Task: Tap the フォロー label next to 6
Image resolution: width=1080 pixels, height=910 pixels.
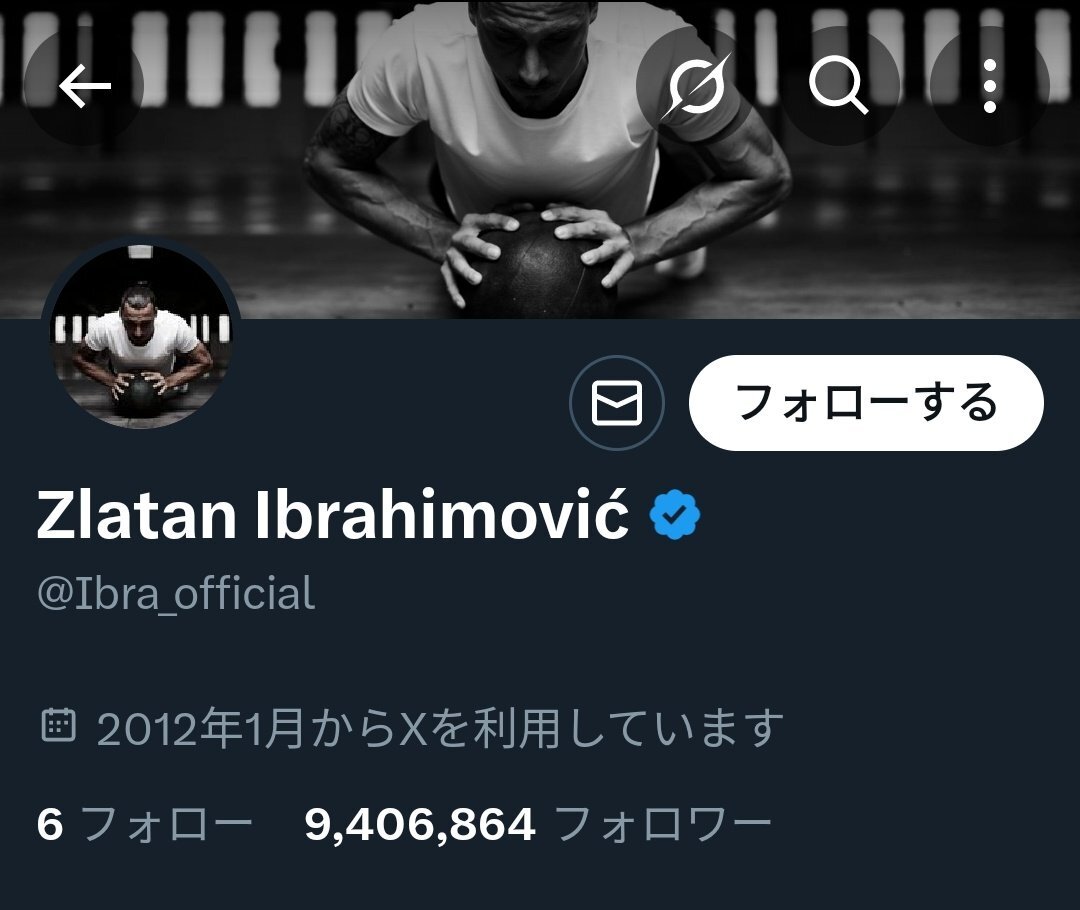Action: coord(167,824)
